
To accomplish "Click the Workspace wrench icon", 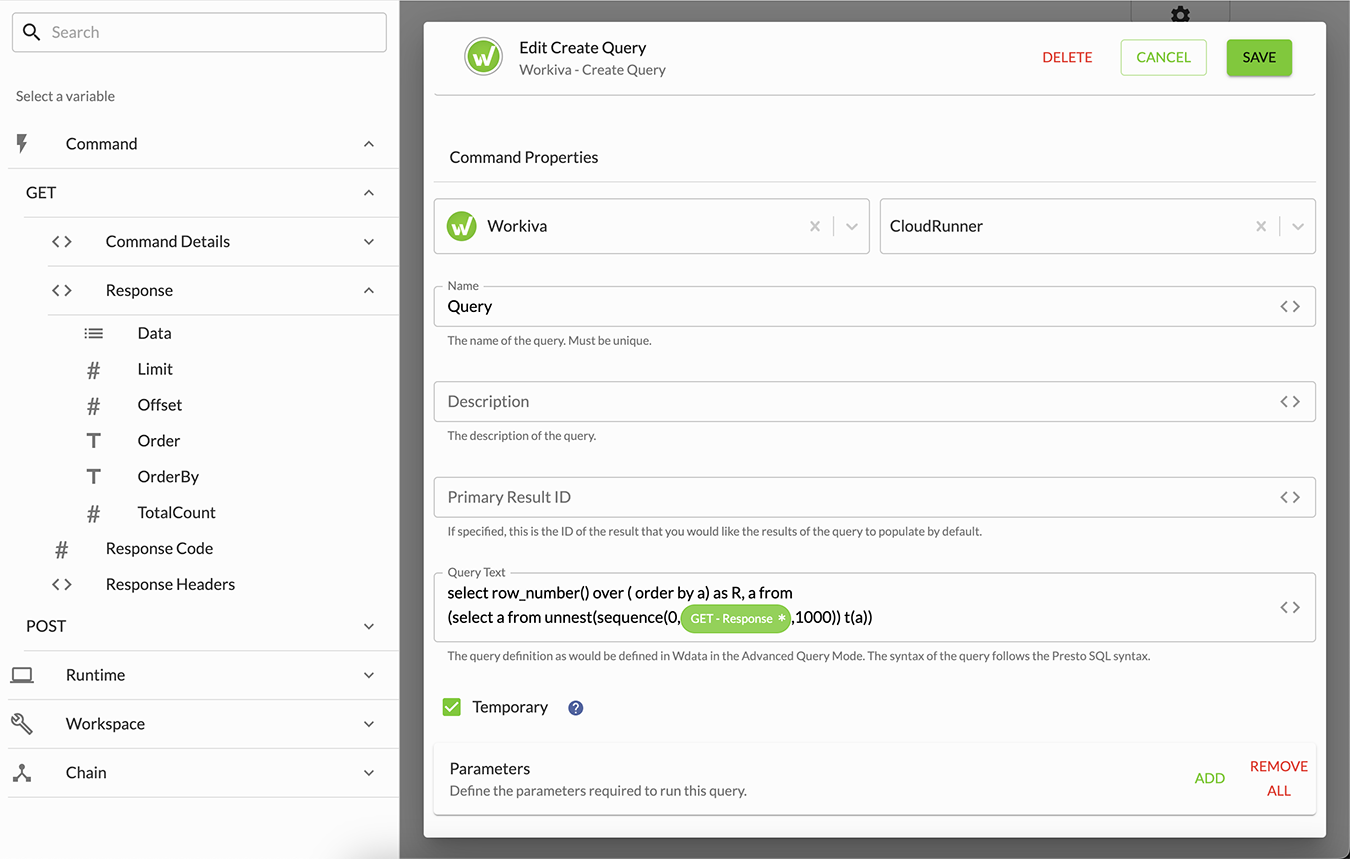I will tap(22, 724).
